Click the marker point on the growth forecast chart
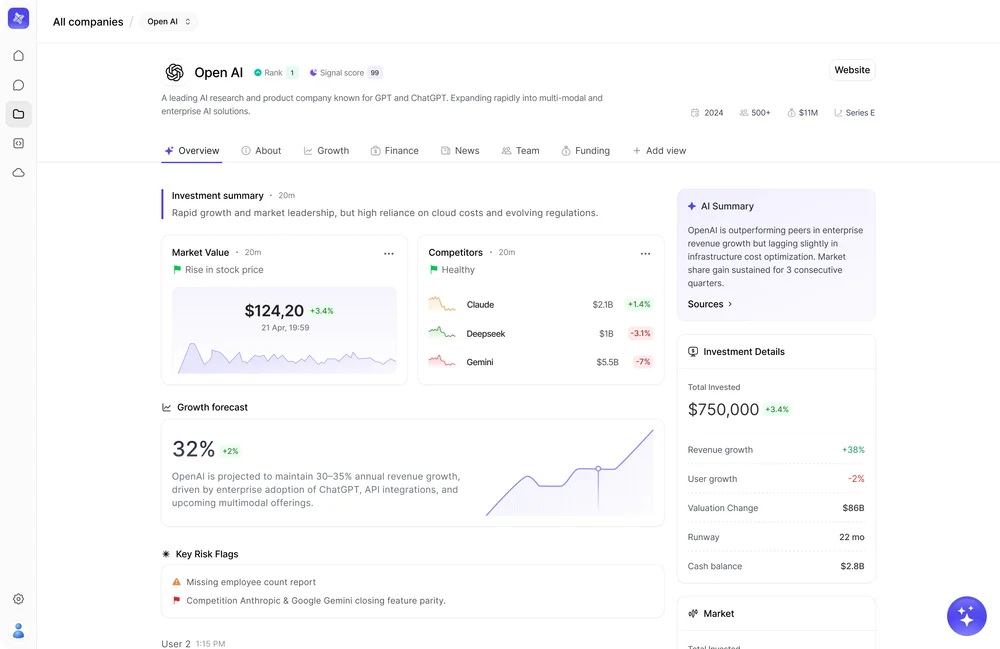 click(x=598, y=469)
